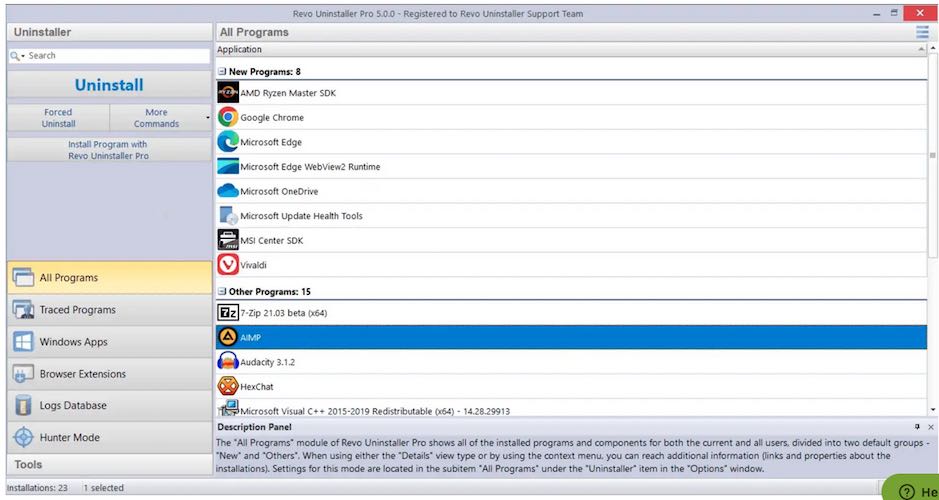This screenshot has width=939, height=500.
Task: Select the MSI Center SDK entry
Action: point(571,240)
